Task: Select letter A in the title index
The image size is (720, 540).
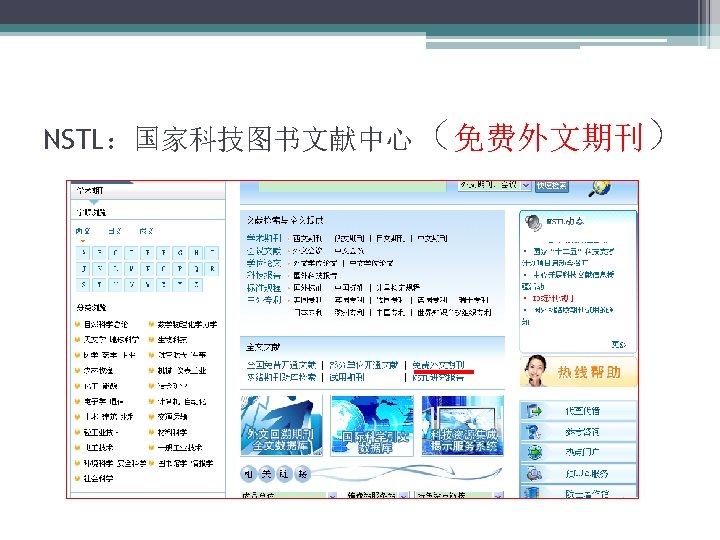Action: pyautogui.click(x=83, y=253)
